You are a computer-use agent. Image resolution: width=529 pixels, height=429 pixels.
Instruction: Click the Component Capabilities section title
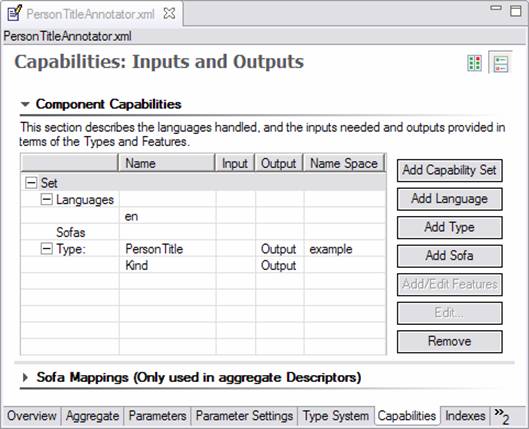(x=109, y=104)
